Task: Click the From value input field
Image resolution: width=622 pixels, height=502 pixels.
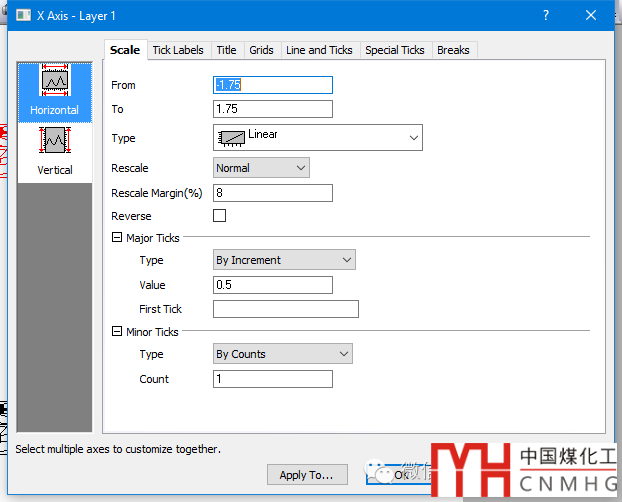Action: coord(273,86)
